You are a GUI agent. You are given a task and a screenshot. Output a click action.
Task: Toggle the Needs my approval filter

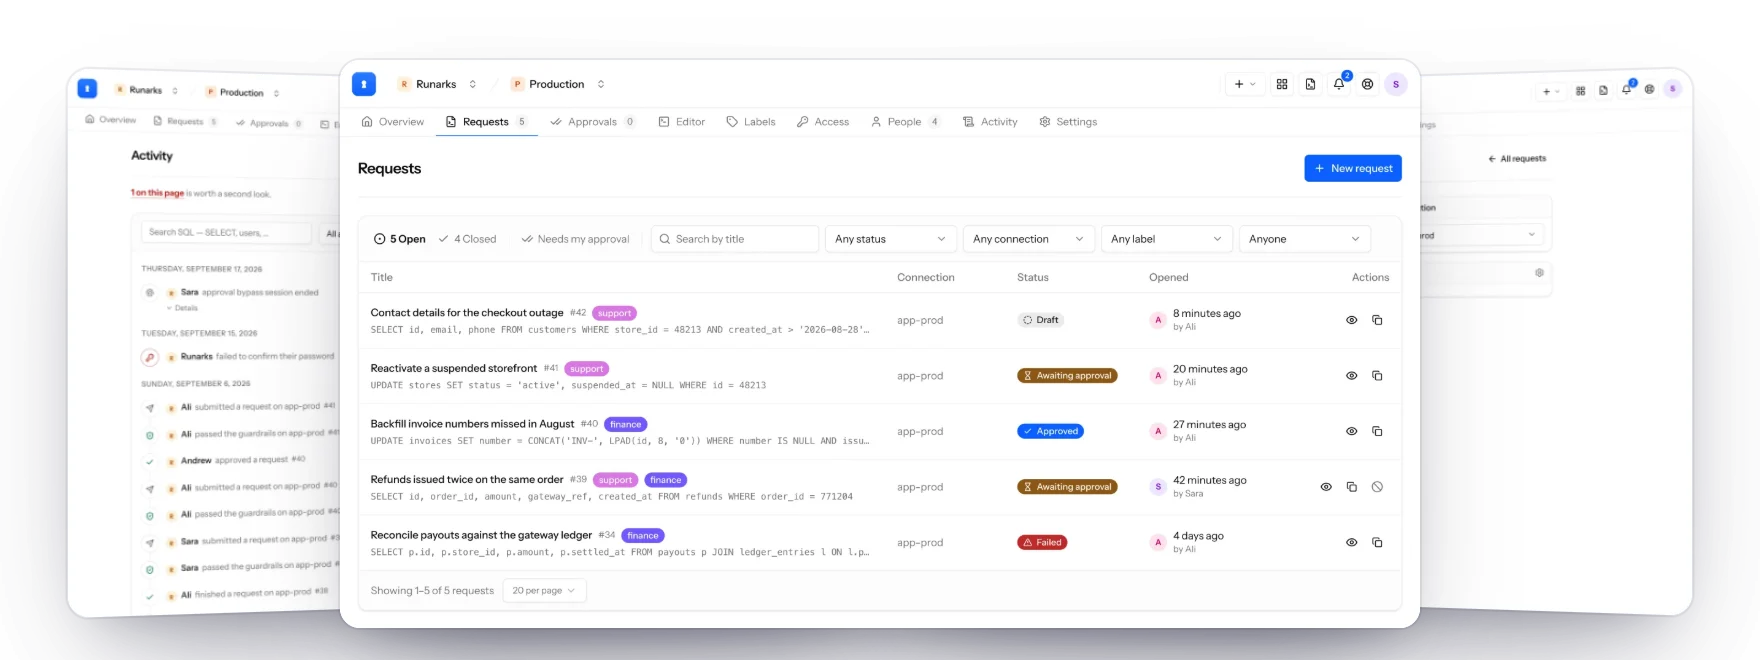point(575,239)
